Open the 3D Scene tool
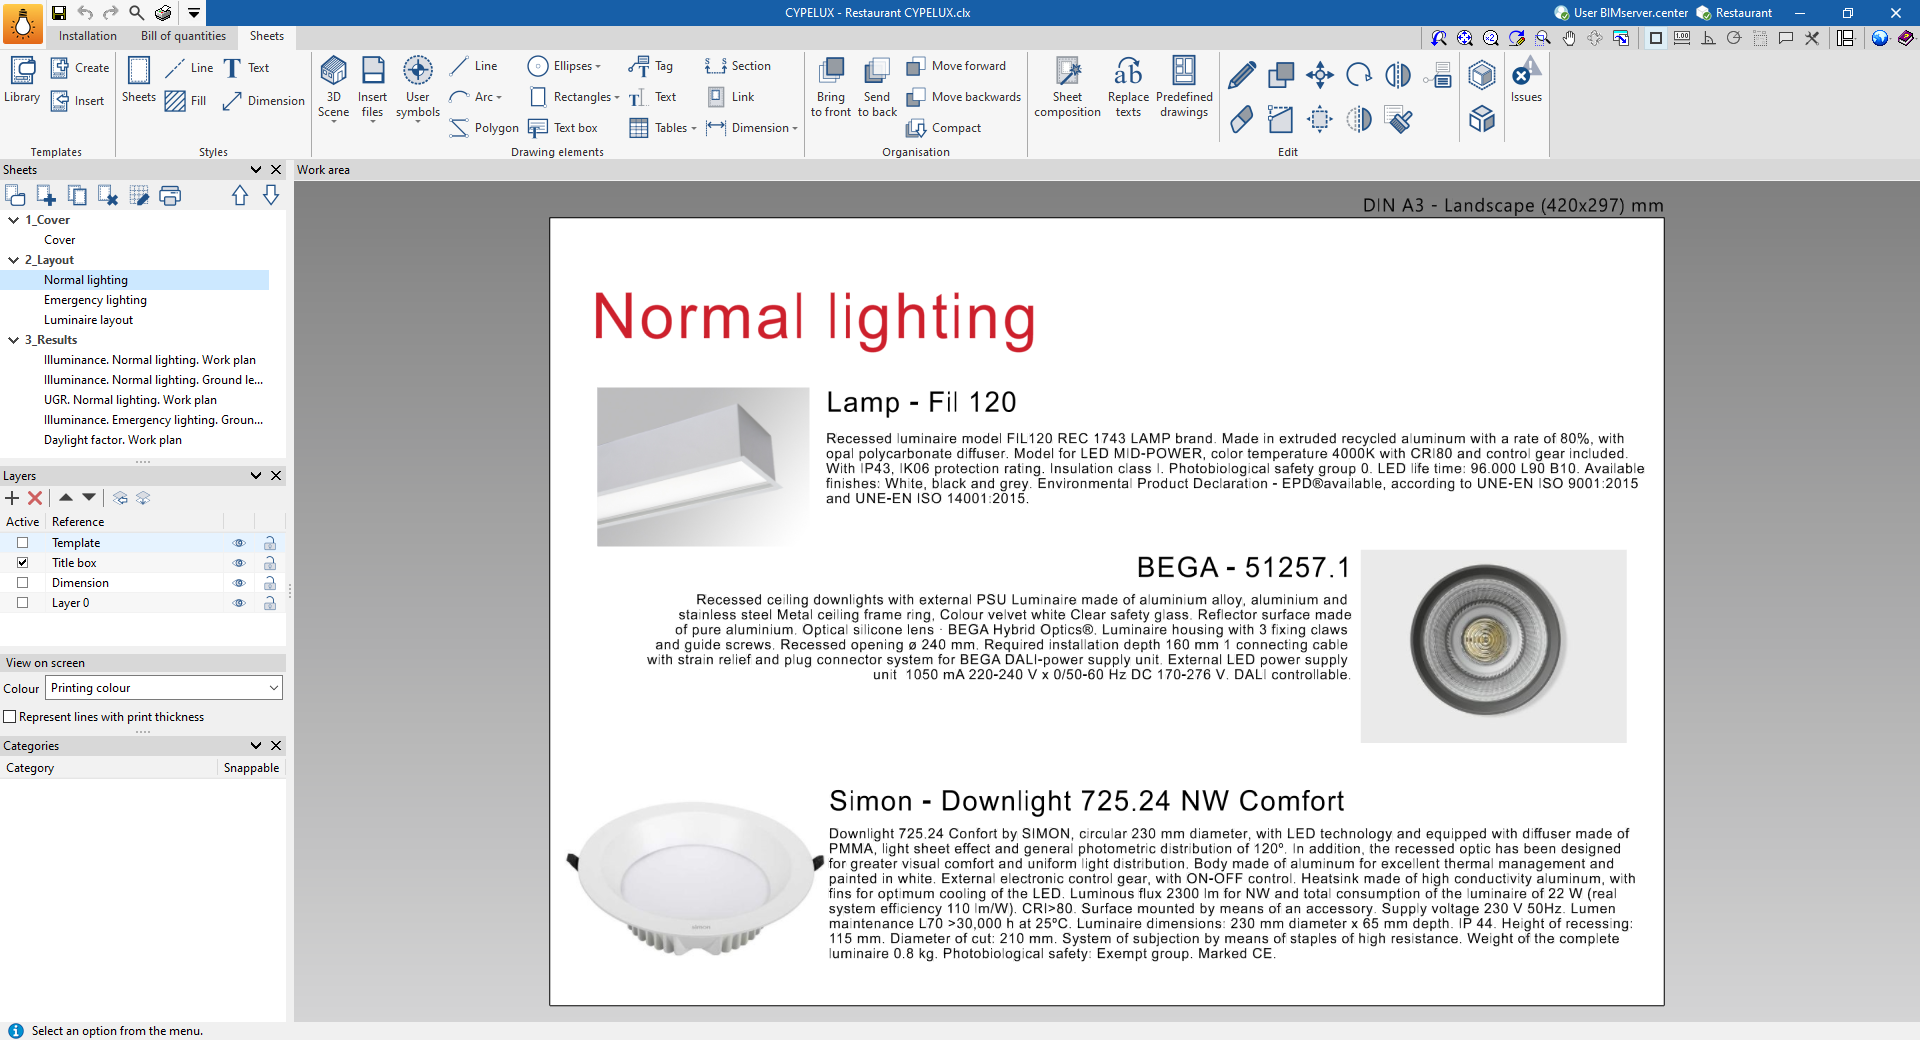 [x=333, y=87]
